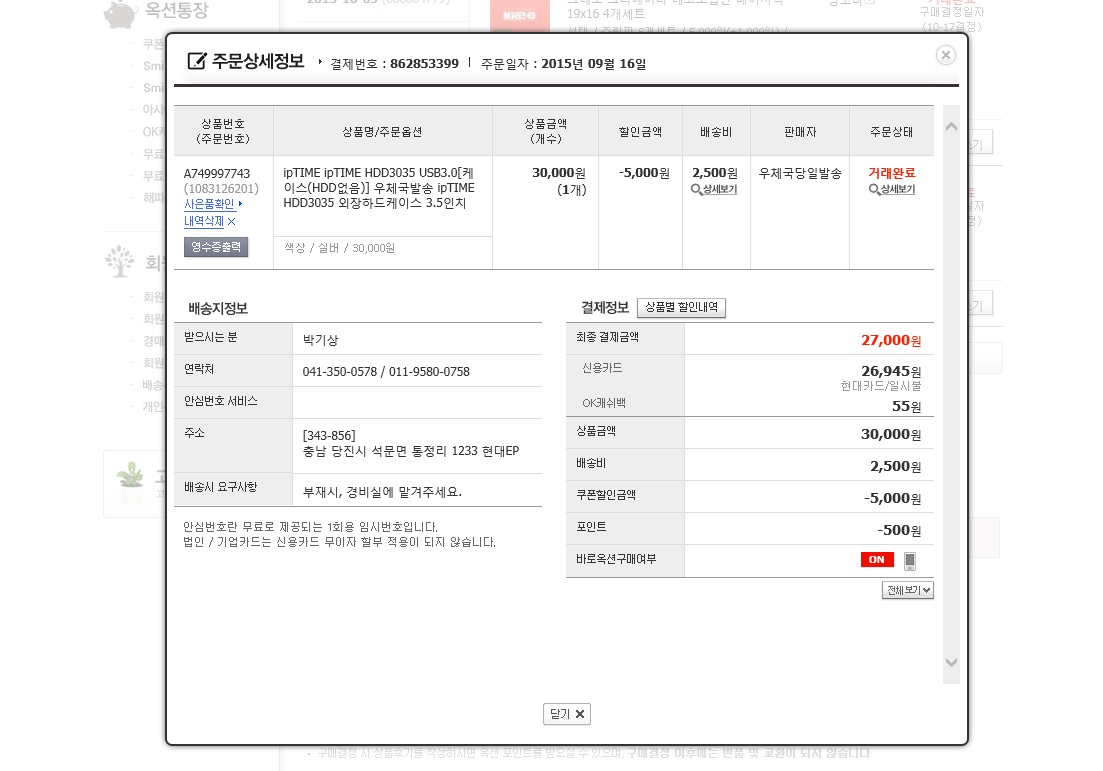Click the product name ipTIME HDD3035 text
The width and height of the screenshot is (1103, 771).
click(x=379, y=188)
